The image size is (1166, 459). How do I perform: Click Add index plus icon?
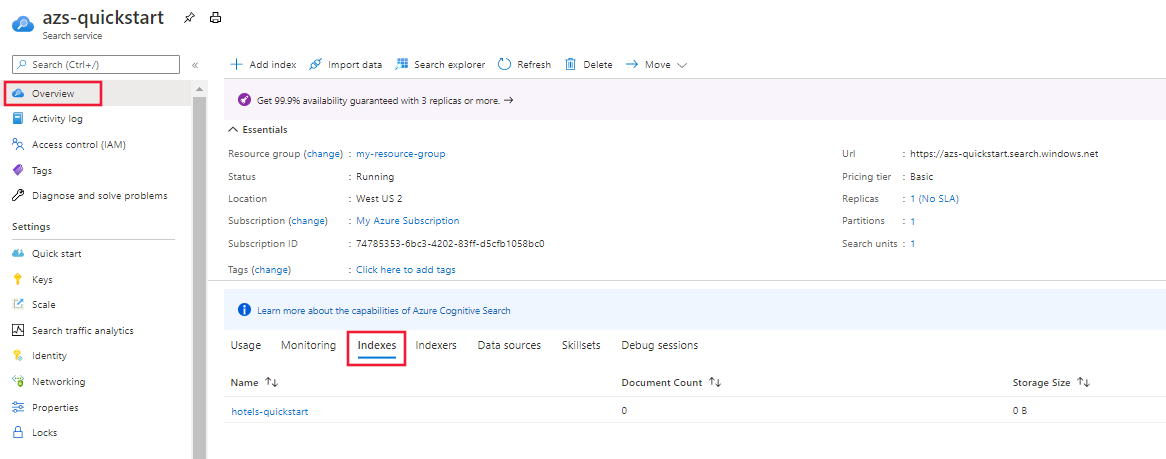[236, 64]
